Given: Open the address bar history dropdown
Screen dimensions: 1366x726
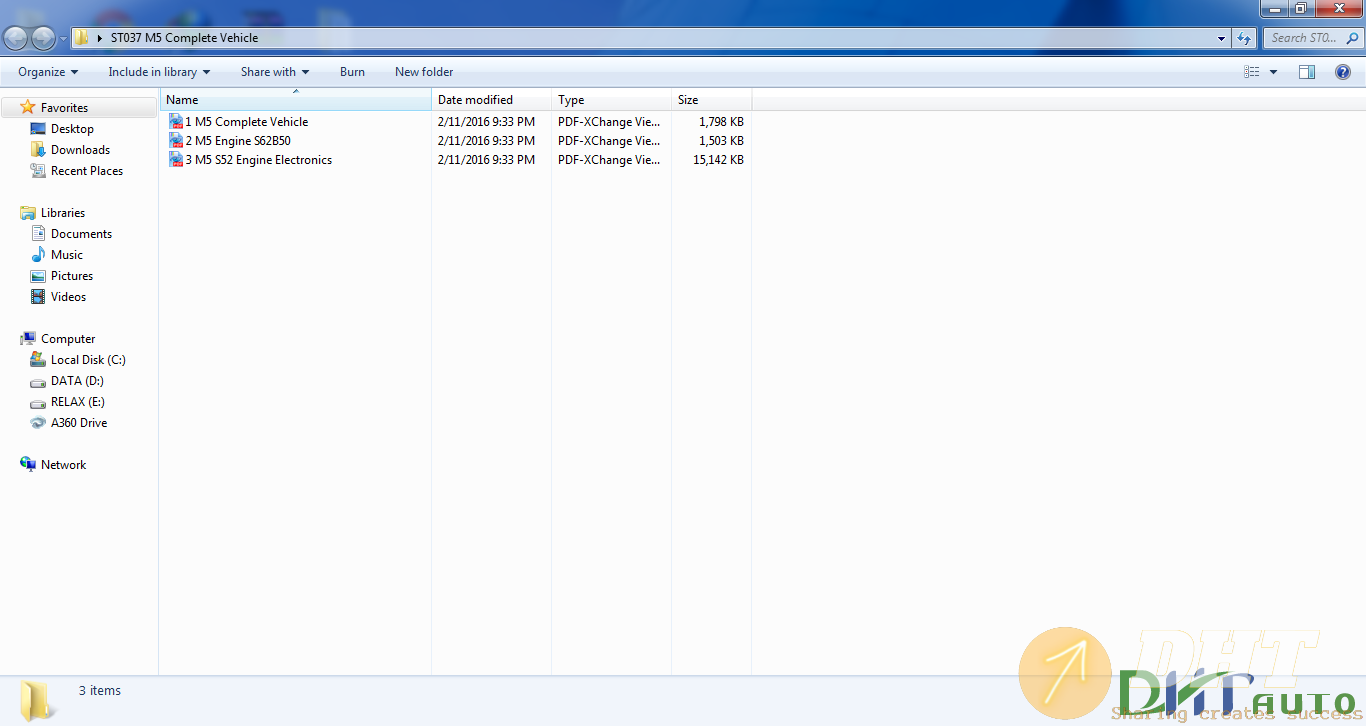Looking at the screenshot, I should (1222, 38).
